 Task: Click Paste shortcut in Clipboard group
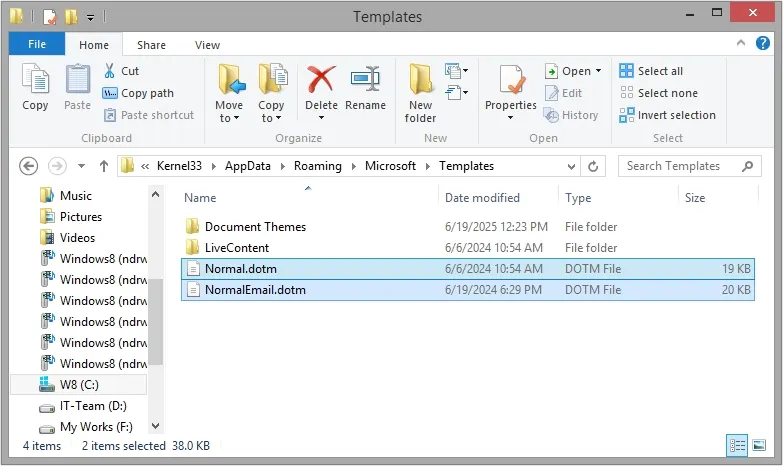click(x=148, y=115)
